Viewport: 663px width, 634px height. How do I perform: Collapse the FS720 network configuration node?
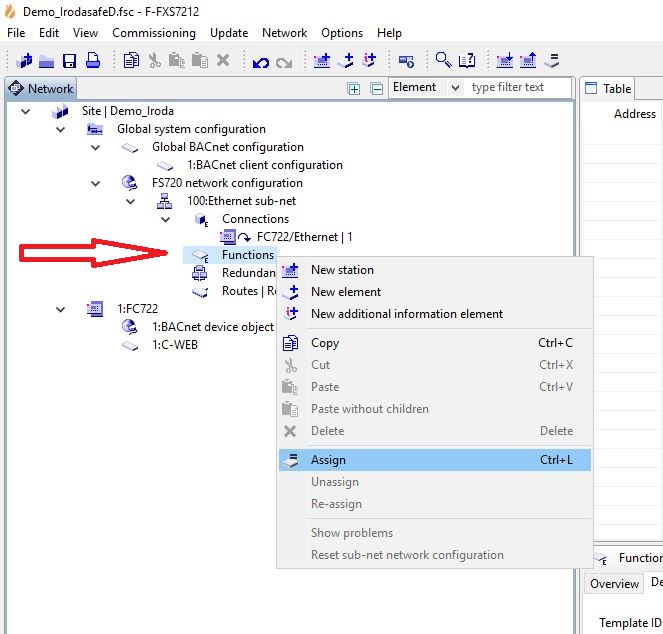pos(96,183)
